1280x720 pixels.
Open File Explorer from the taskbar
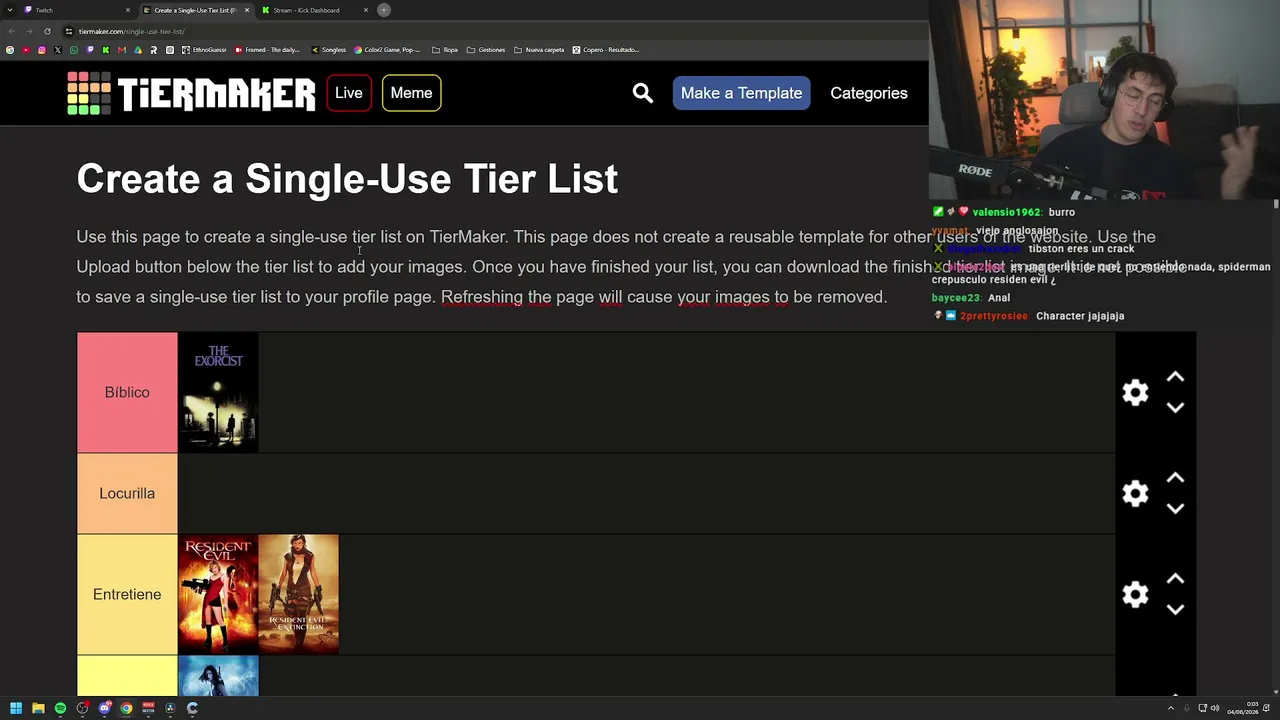click(x=38, y=708)
